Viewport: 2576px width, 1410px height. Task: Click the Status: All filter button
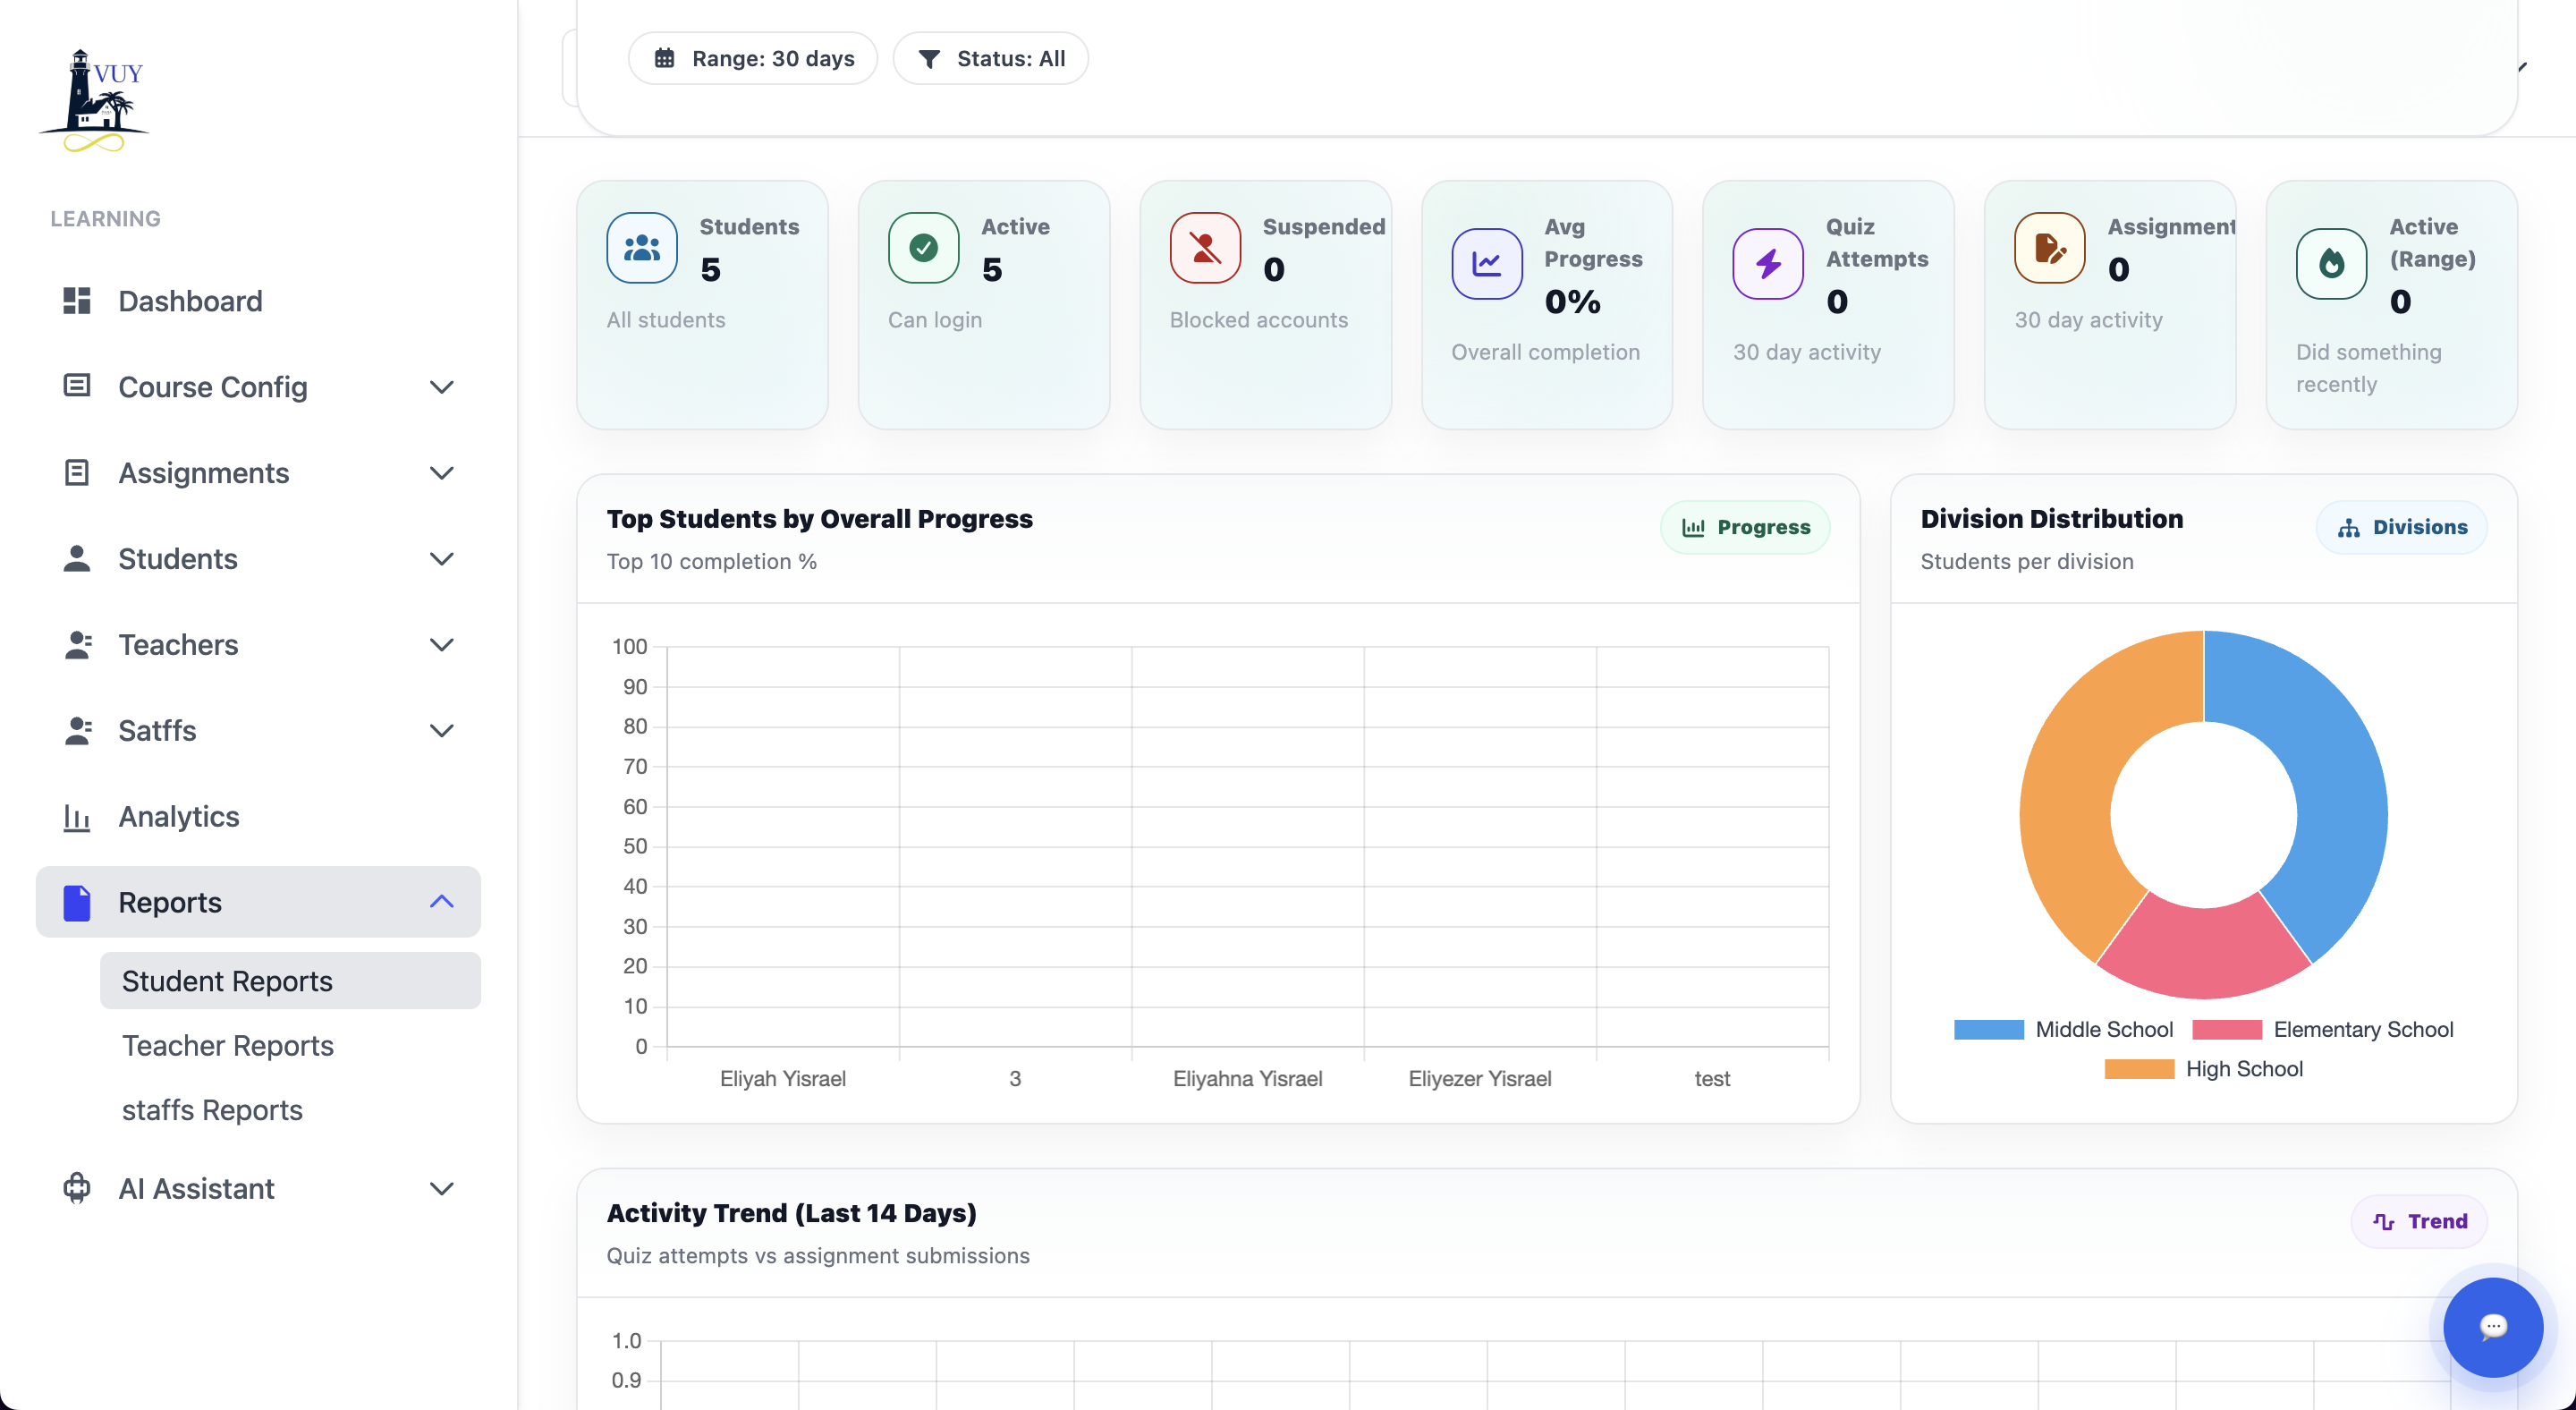[990, 58]
